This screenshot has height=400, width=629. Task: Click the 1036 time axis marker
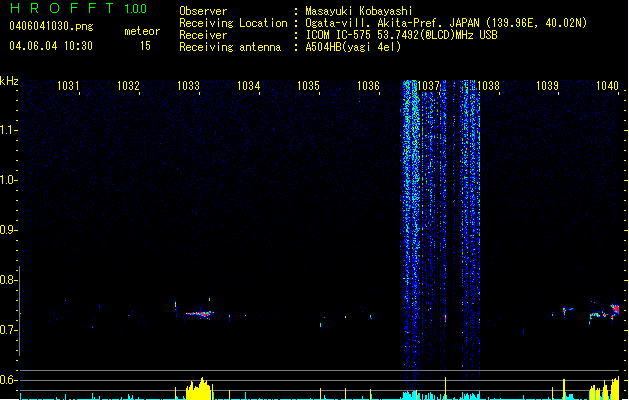click(x=368, y=85)
